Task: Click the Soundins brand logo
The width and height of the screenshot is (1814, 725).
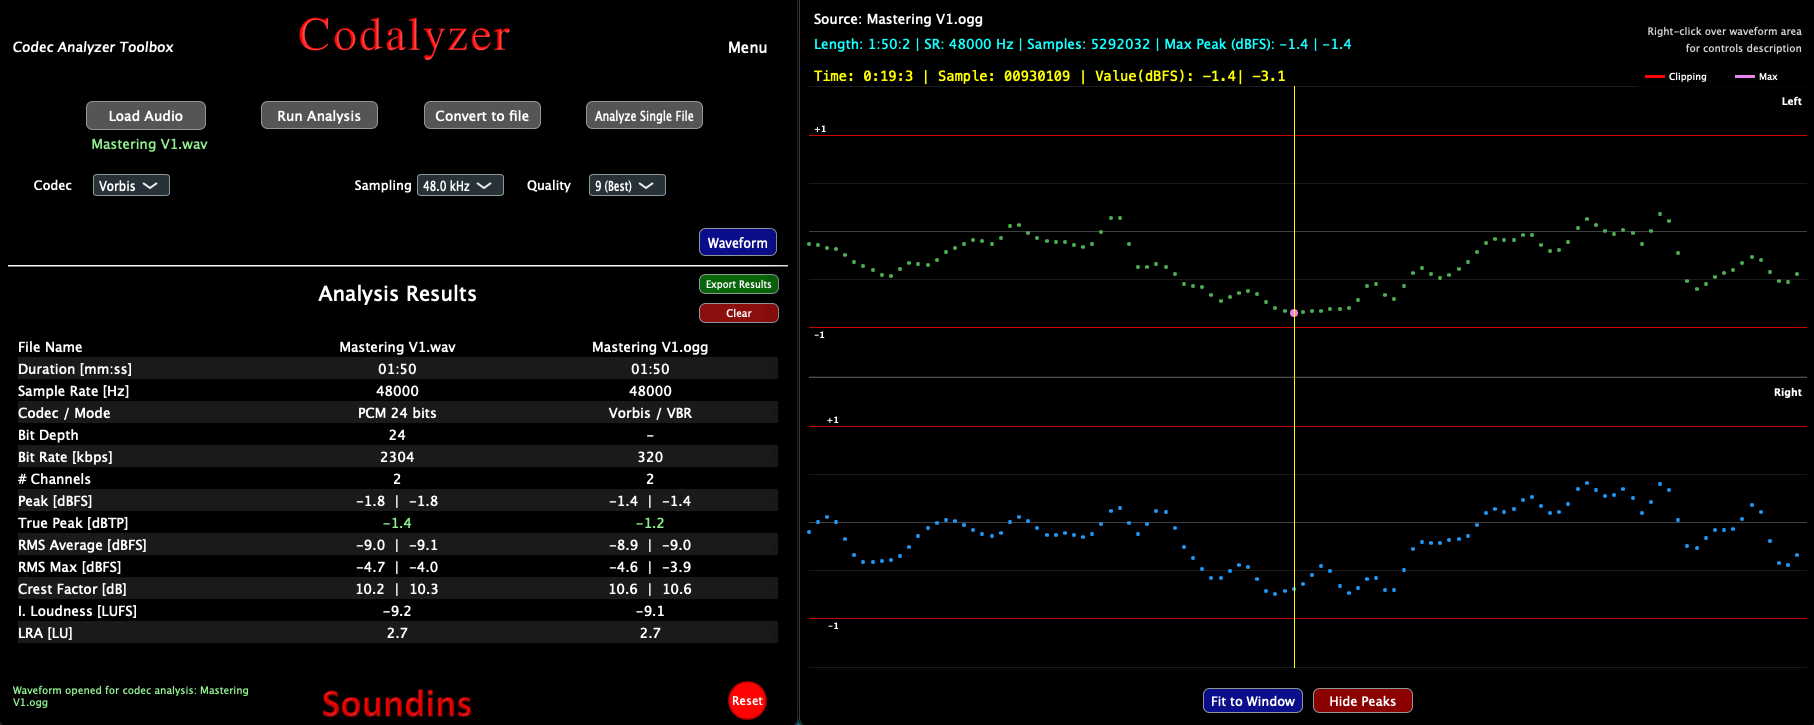Action: (397, 703)
